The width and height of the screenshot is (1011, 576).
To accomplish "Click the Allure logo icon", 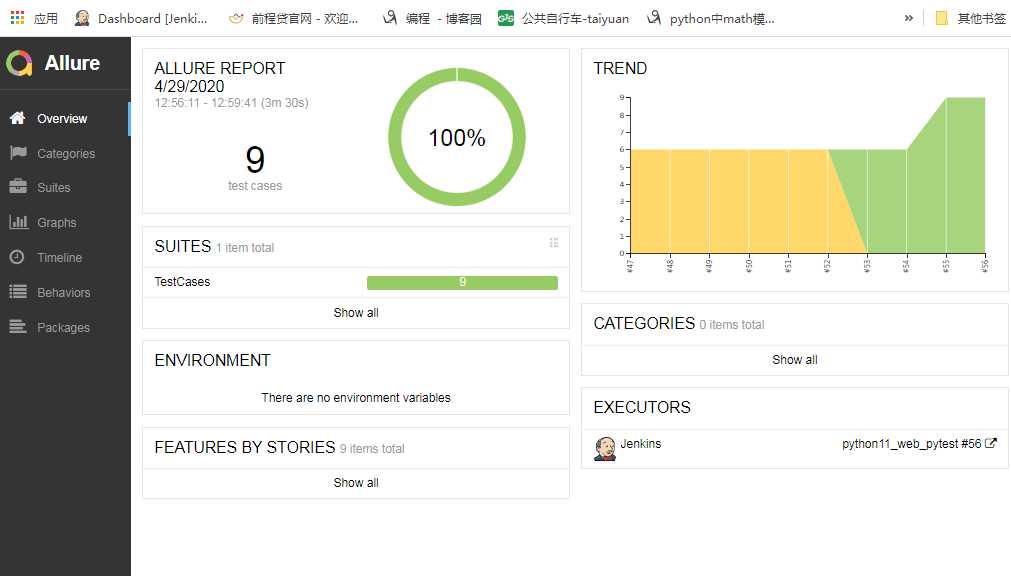I will pyautogui.click(x=19, y=63).
